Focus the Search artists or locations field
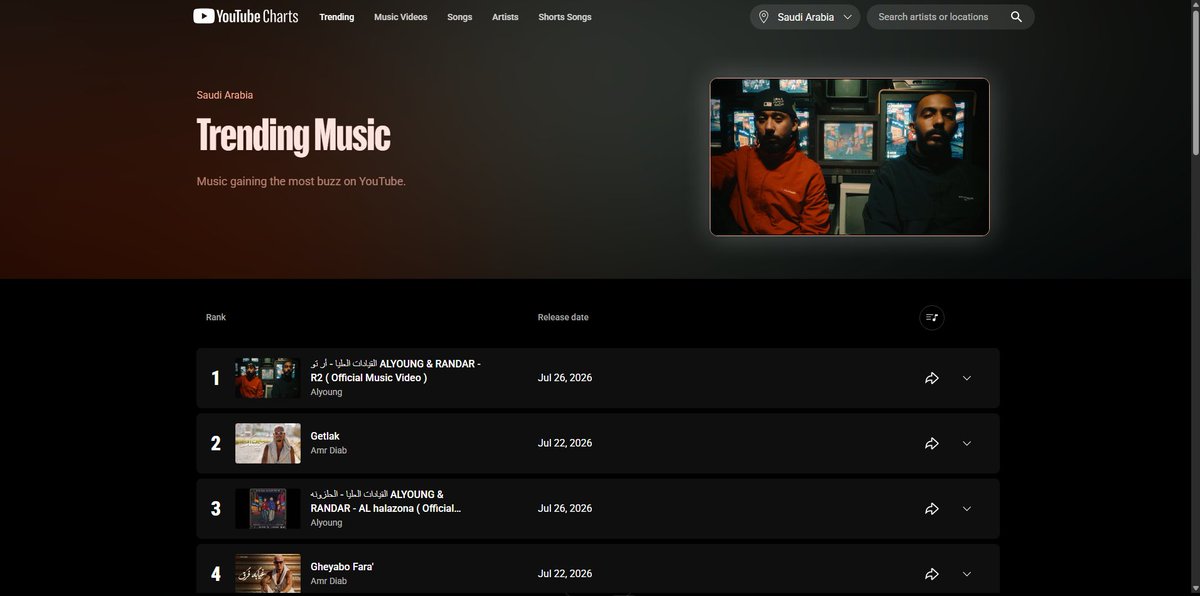This screenshot has height=596, width=1200. click(x=950, y=17)
